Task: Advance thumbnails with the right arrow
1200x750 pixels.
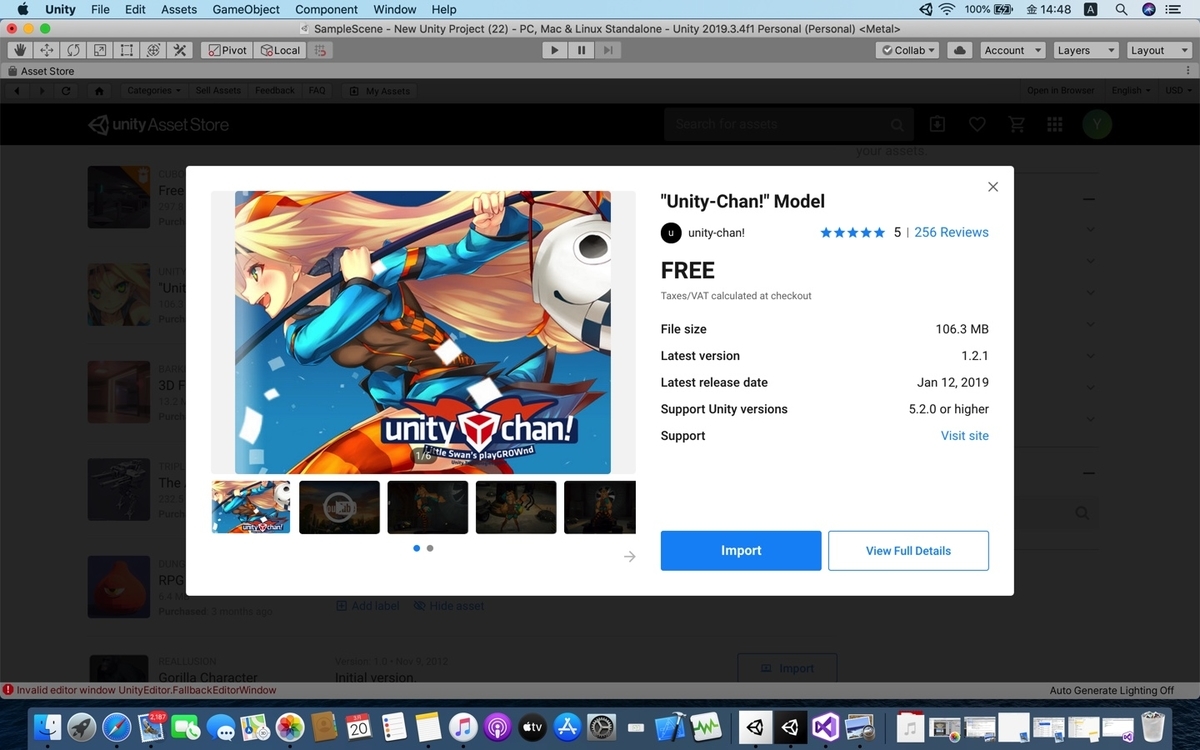Action: point(629,556)
